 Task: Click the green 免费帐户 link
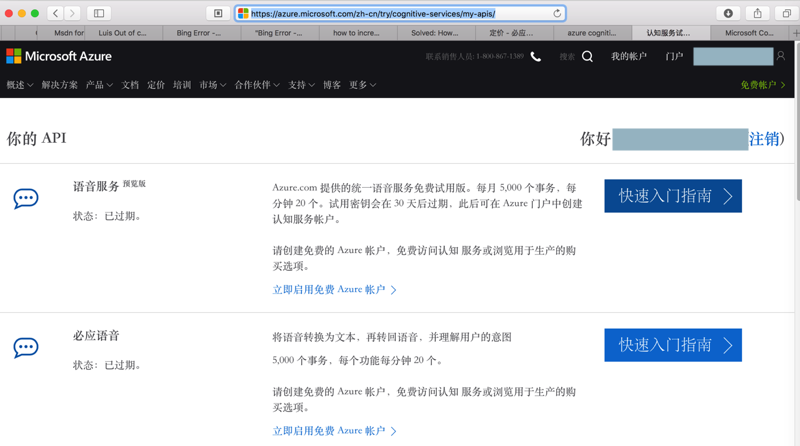(763, 85)
